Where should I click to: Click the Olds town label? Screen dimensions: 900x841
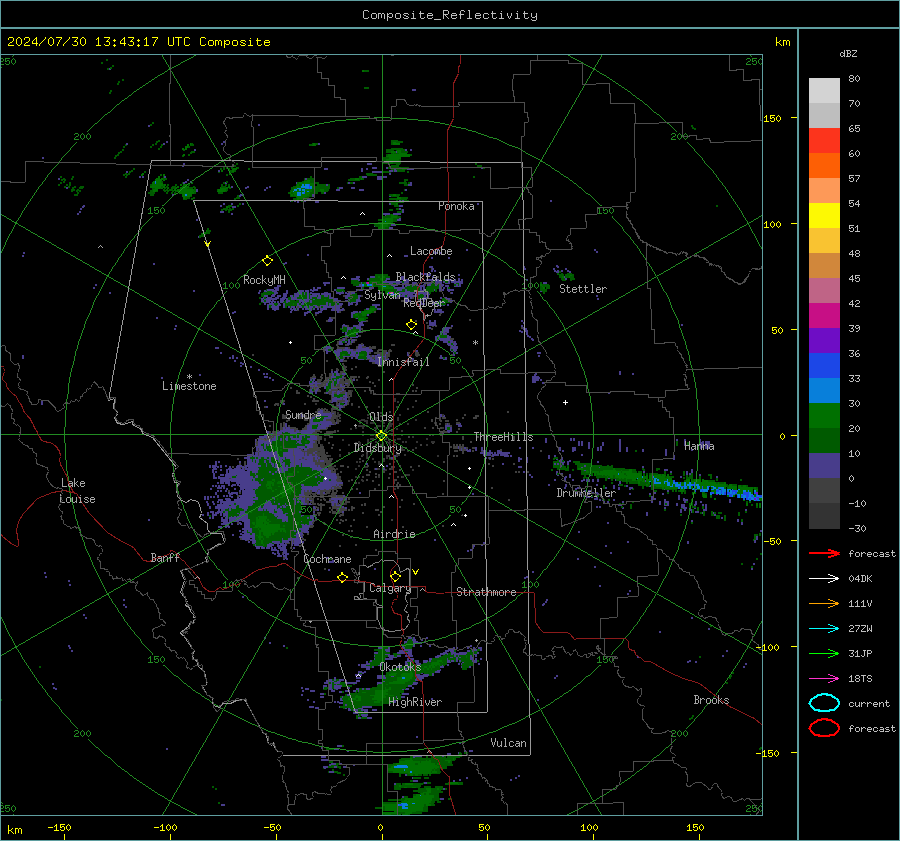click(381, 416)
